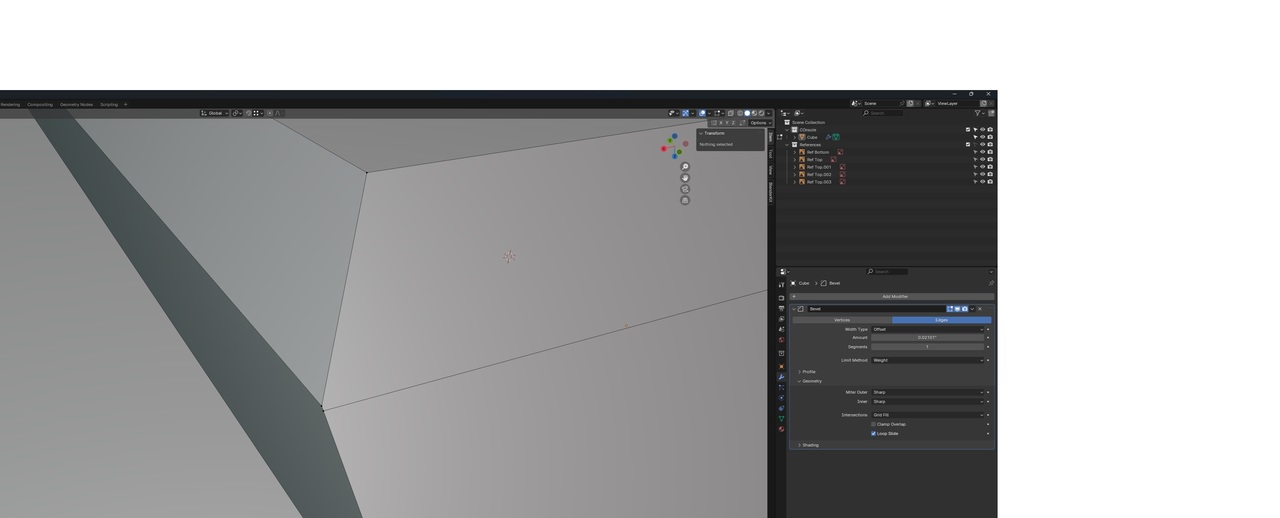Add a new workspace with plus tab
The image size is (1280, 518).
tap(125, 104)
